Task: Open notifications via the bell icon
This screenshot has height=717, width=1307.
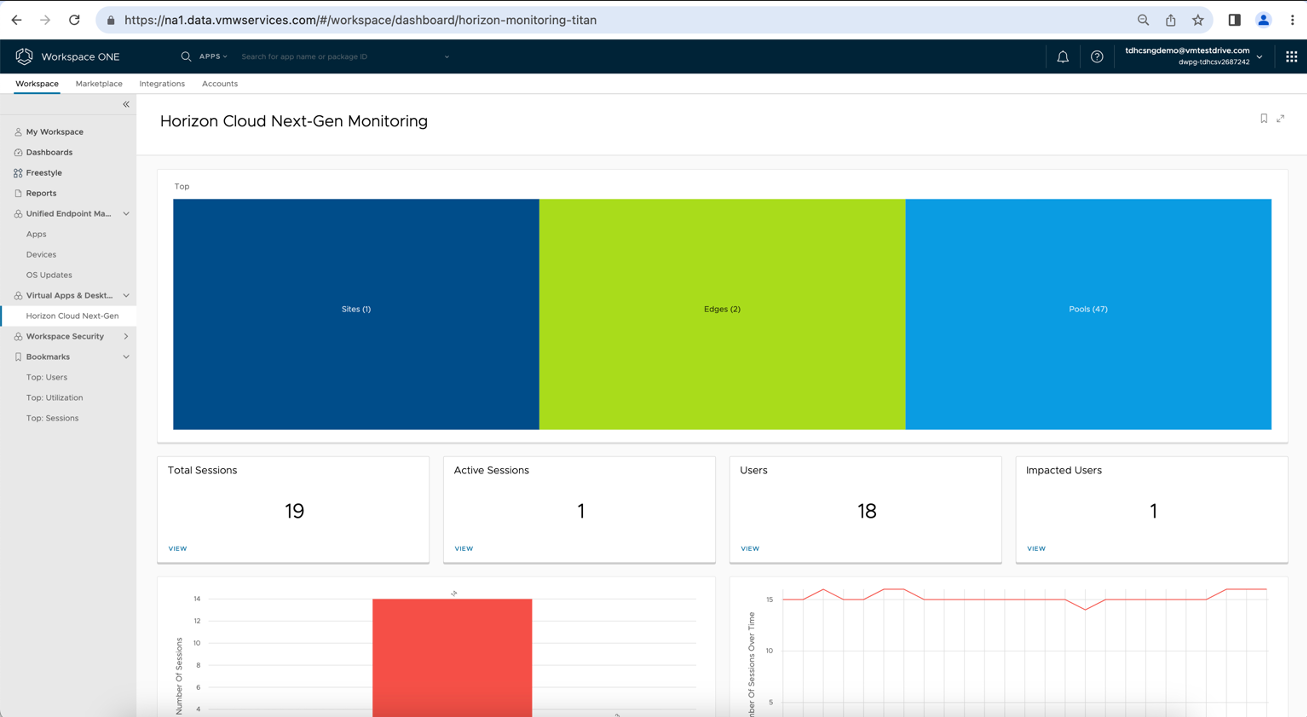Action: (1063, 56)
